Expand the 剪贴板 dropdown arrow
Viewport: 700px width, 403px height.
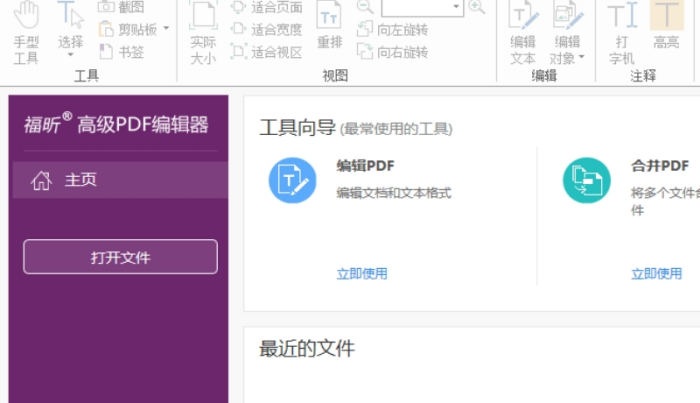pos(166,28)
